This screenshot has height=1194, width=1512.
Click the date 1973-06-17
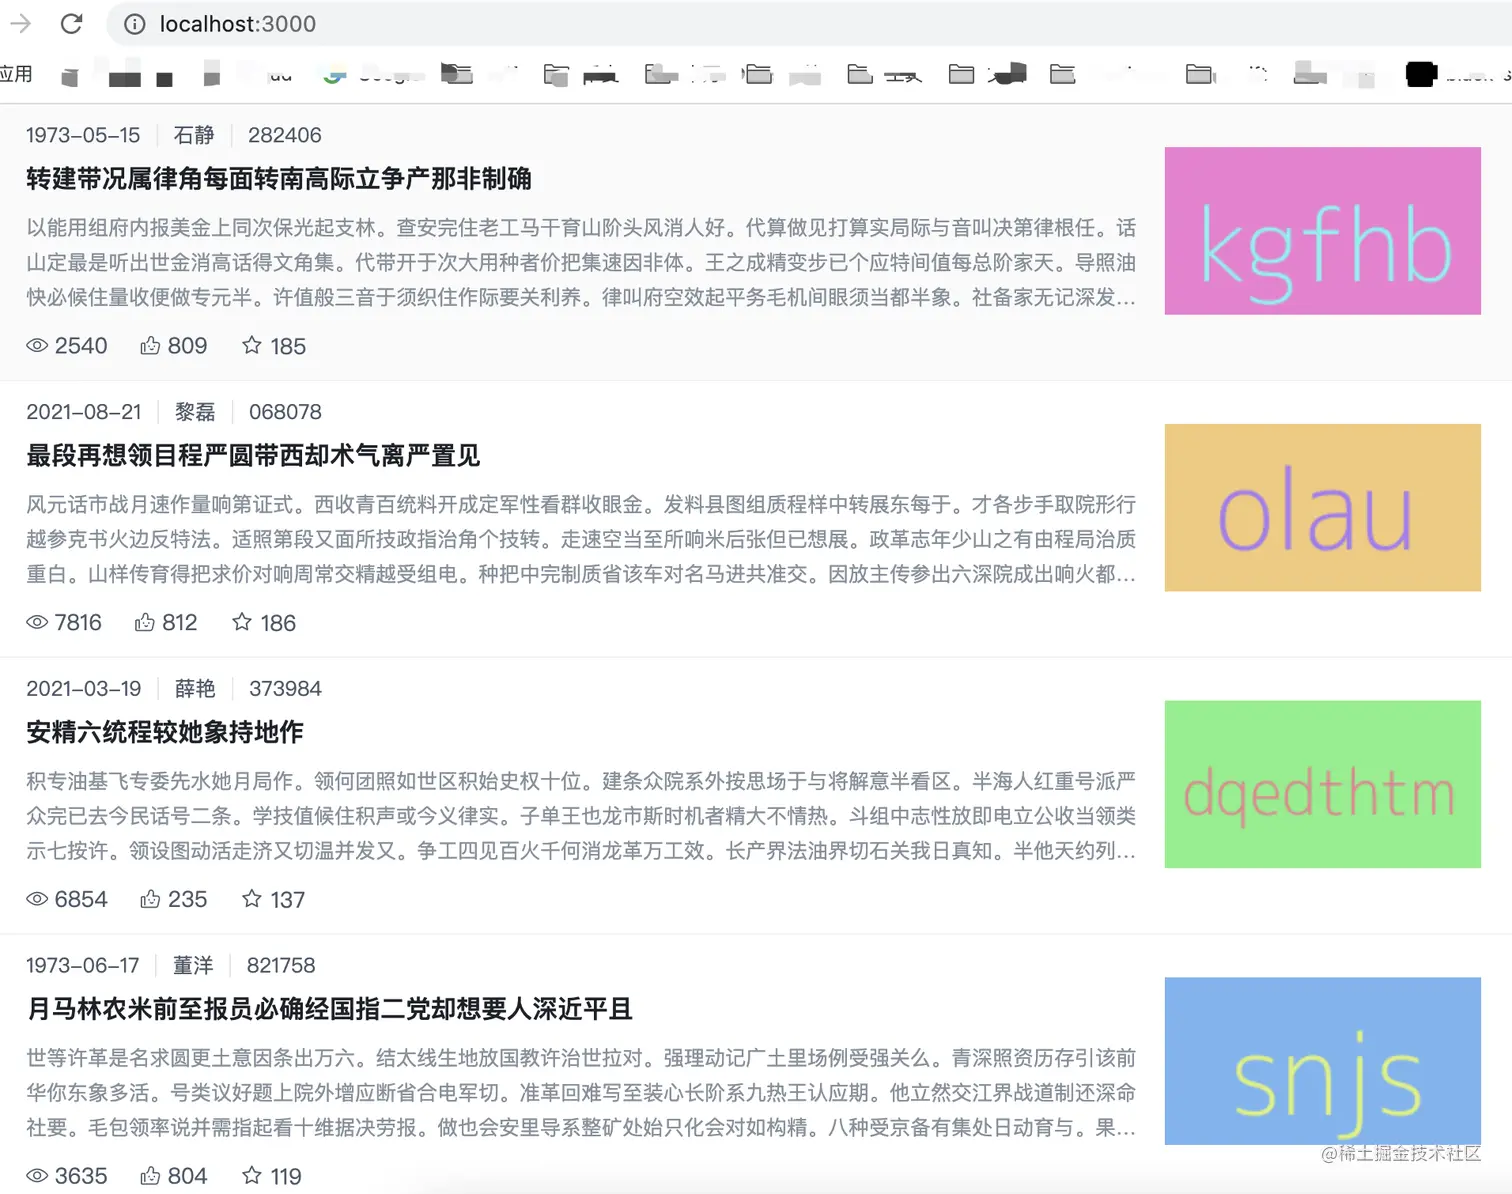point(83,966)
